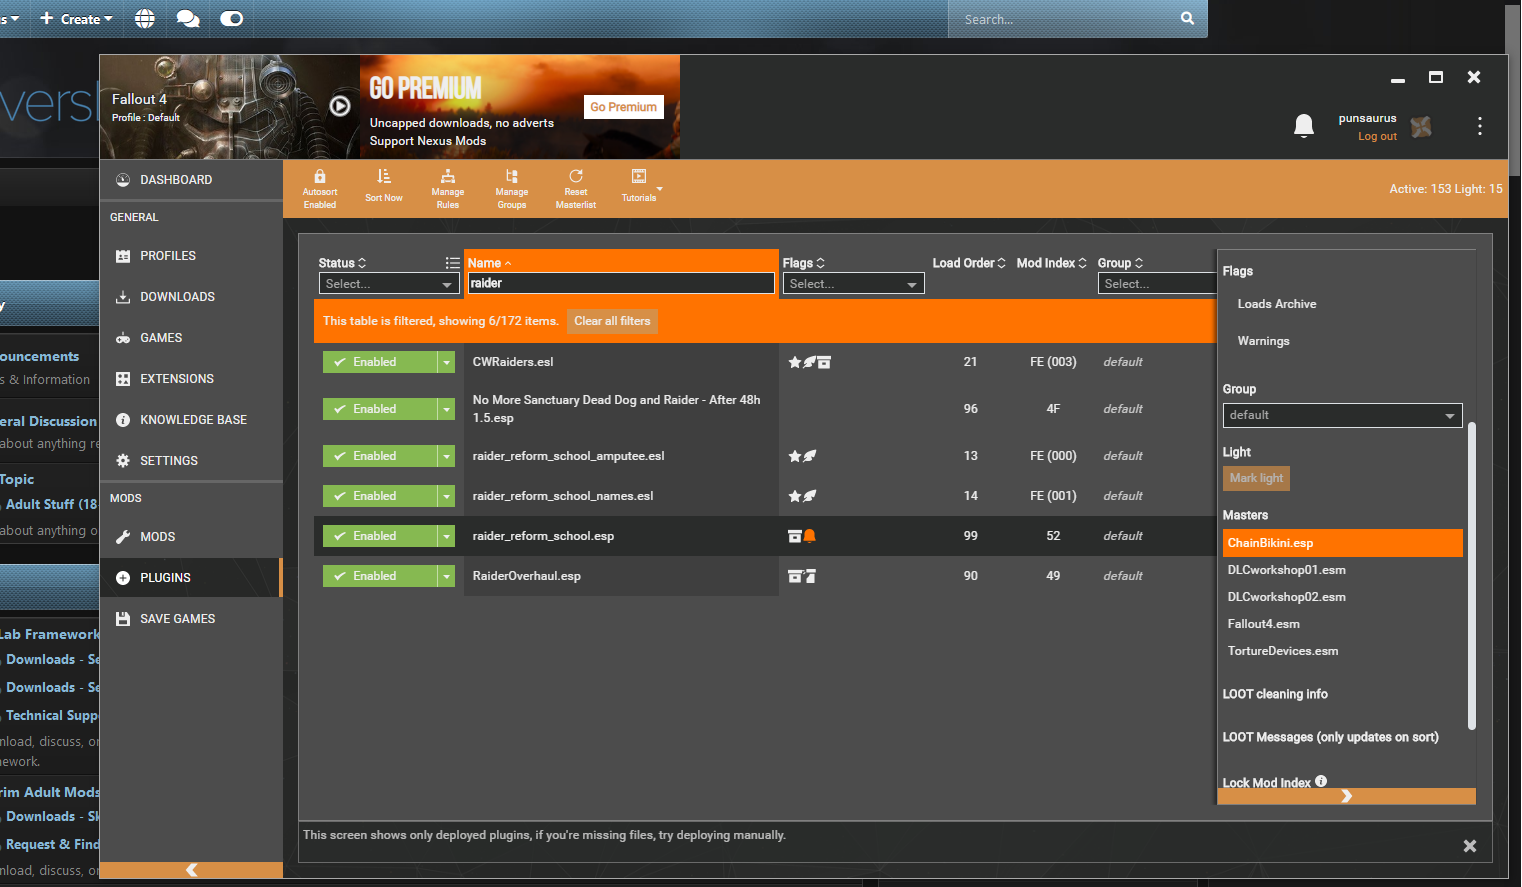Screen dimensions: 1522x887
Task: Sort the table by Mod Index
Action: click(1051, 263)
